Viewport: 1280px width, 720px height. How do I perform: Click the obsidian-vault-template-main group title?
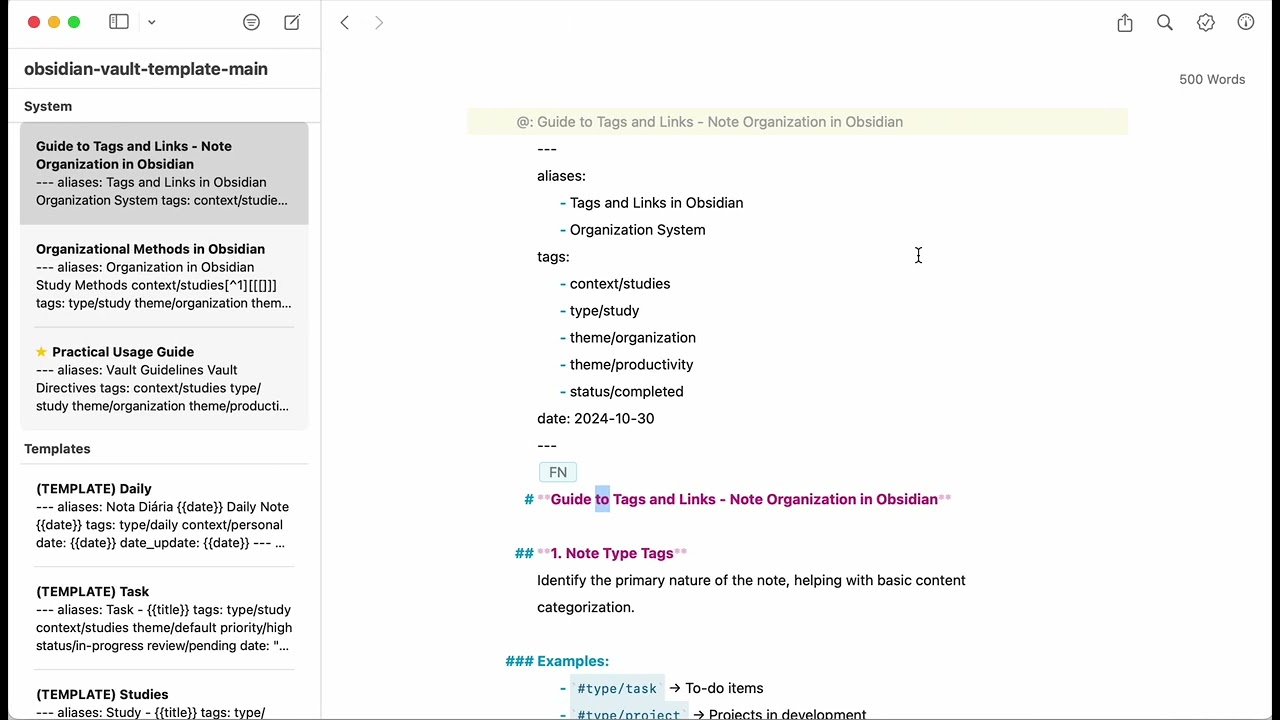coord(146,69)
